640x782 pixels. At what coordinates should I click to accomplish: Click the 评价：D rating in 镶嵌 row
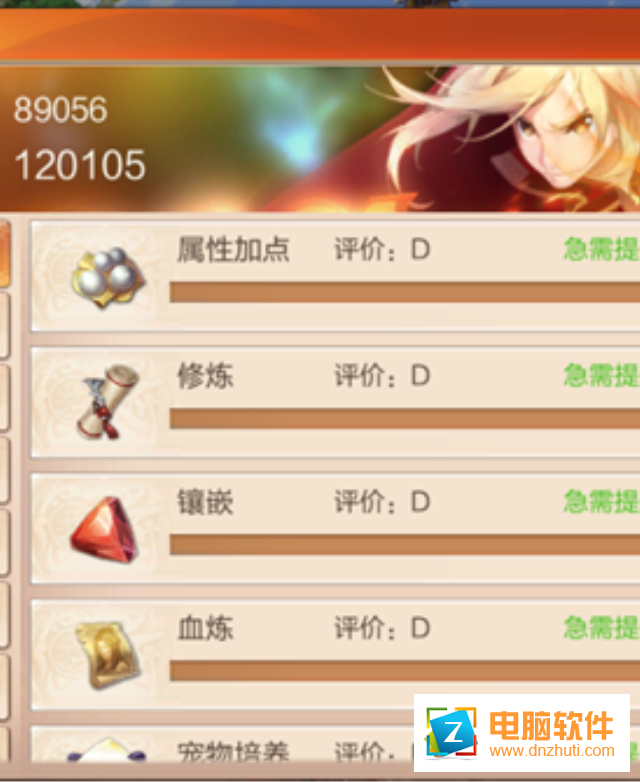(382, 501)
